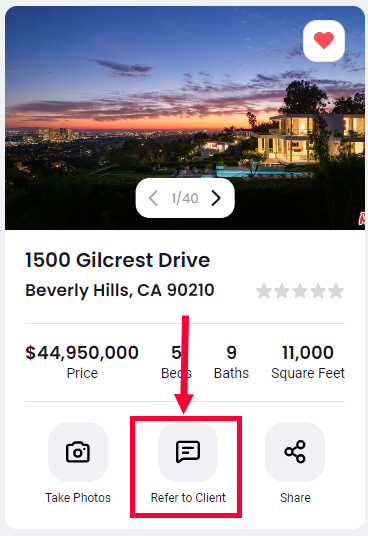Viewport: 368px width, 536px height.
Task: Rate the property two stars
Action: 282,291
